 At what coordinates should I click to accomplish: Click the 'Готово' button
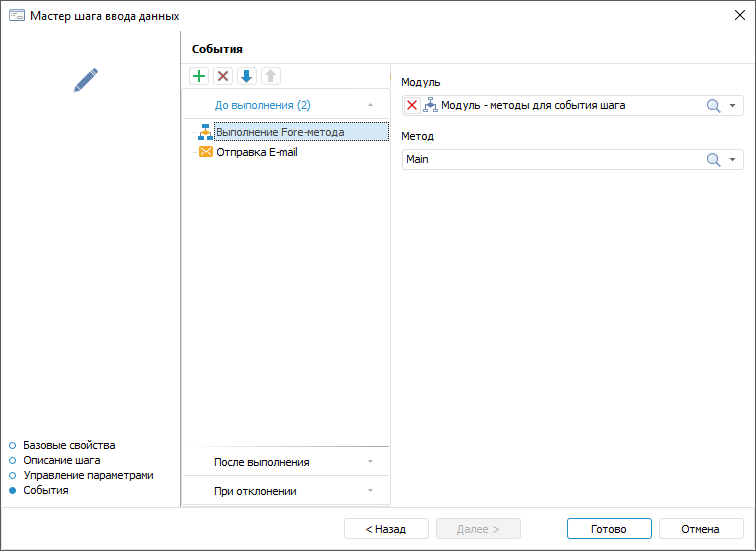click(x=608, y=529)
